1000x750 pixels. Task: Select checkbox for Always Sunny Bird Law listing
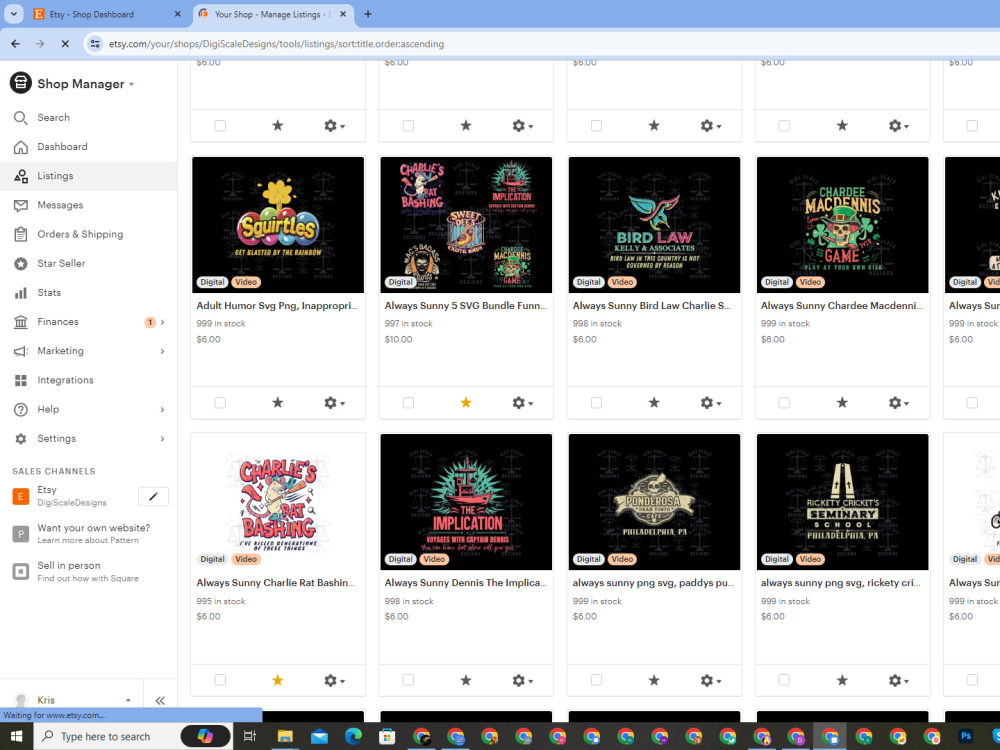596,403
